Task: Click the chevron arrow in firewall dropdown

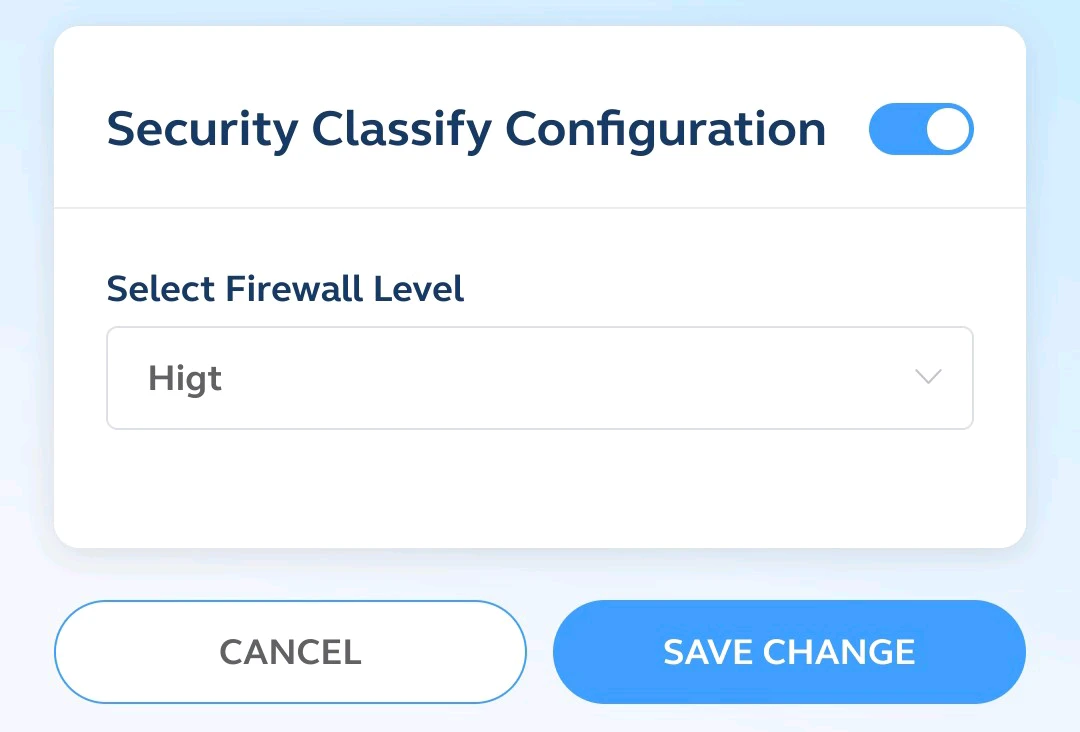Action: click(x=928, y=378)
